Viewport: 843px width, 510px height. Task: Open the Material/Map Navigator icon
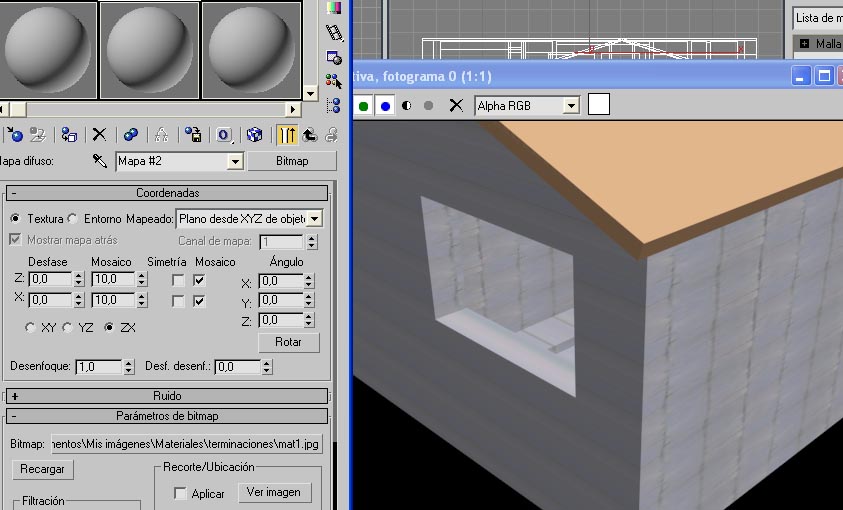tap(334, 105)
